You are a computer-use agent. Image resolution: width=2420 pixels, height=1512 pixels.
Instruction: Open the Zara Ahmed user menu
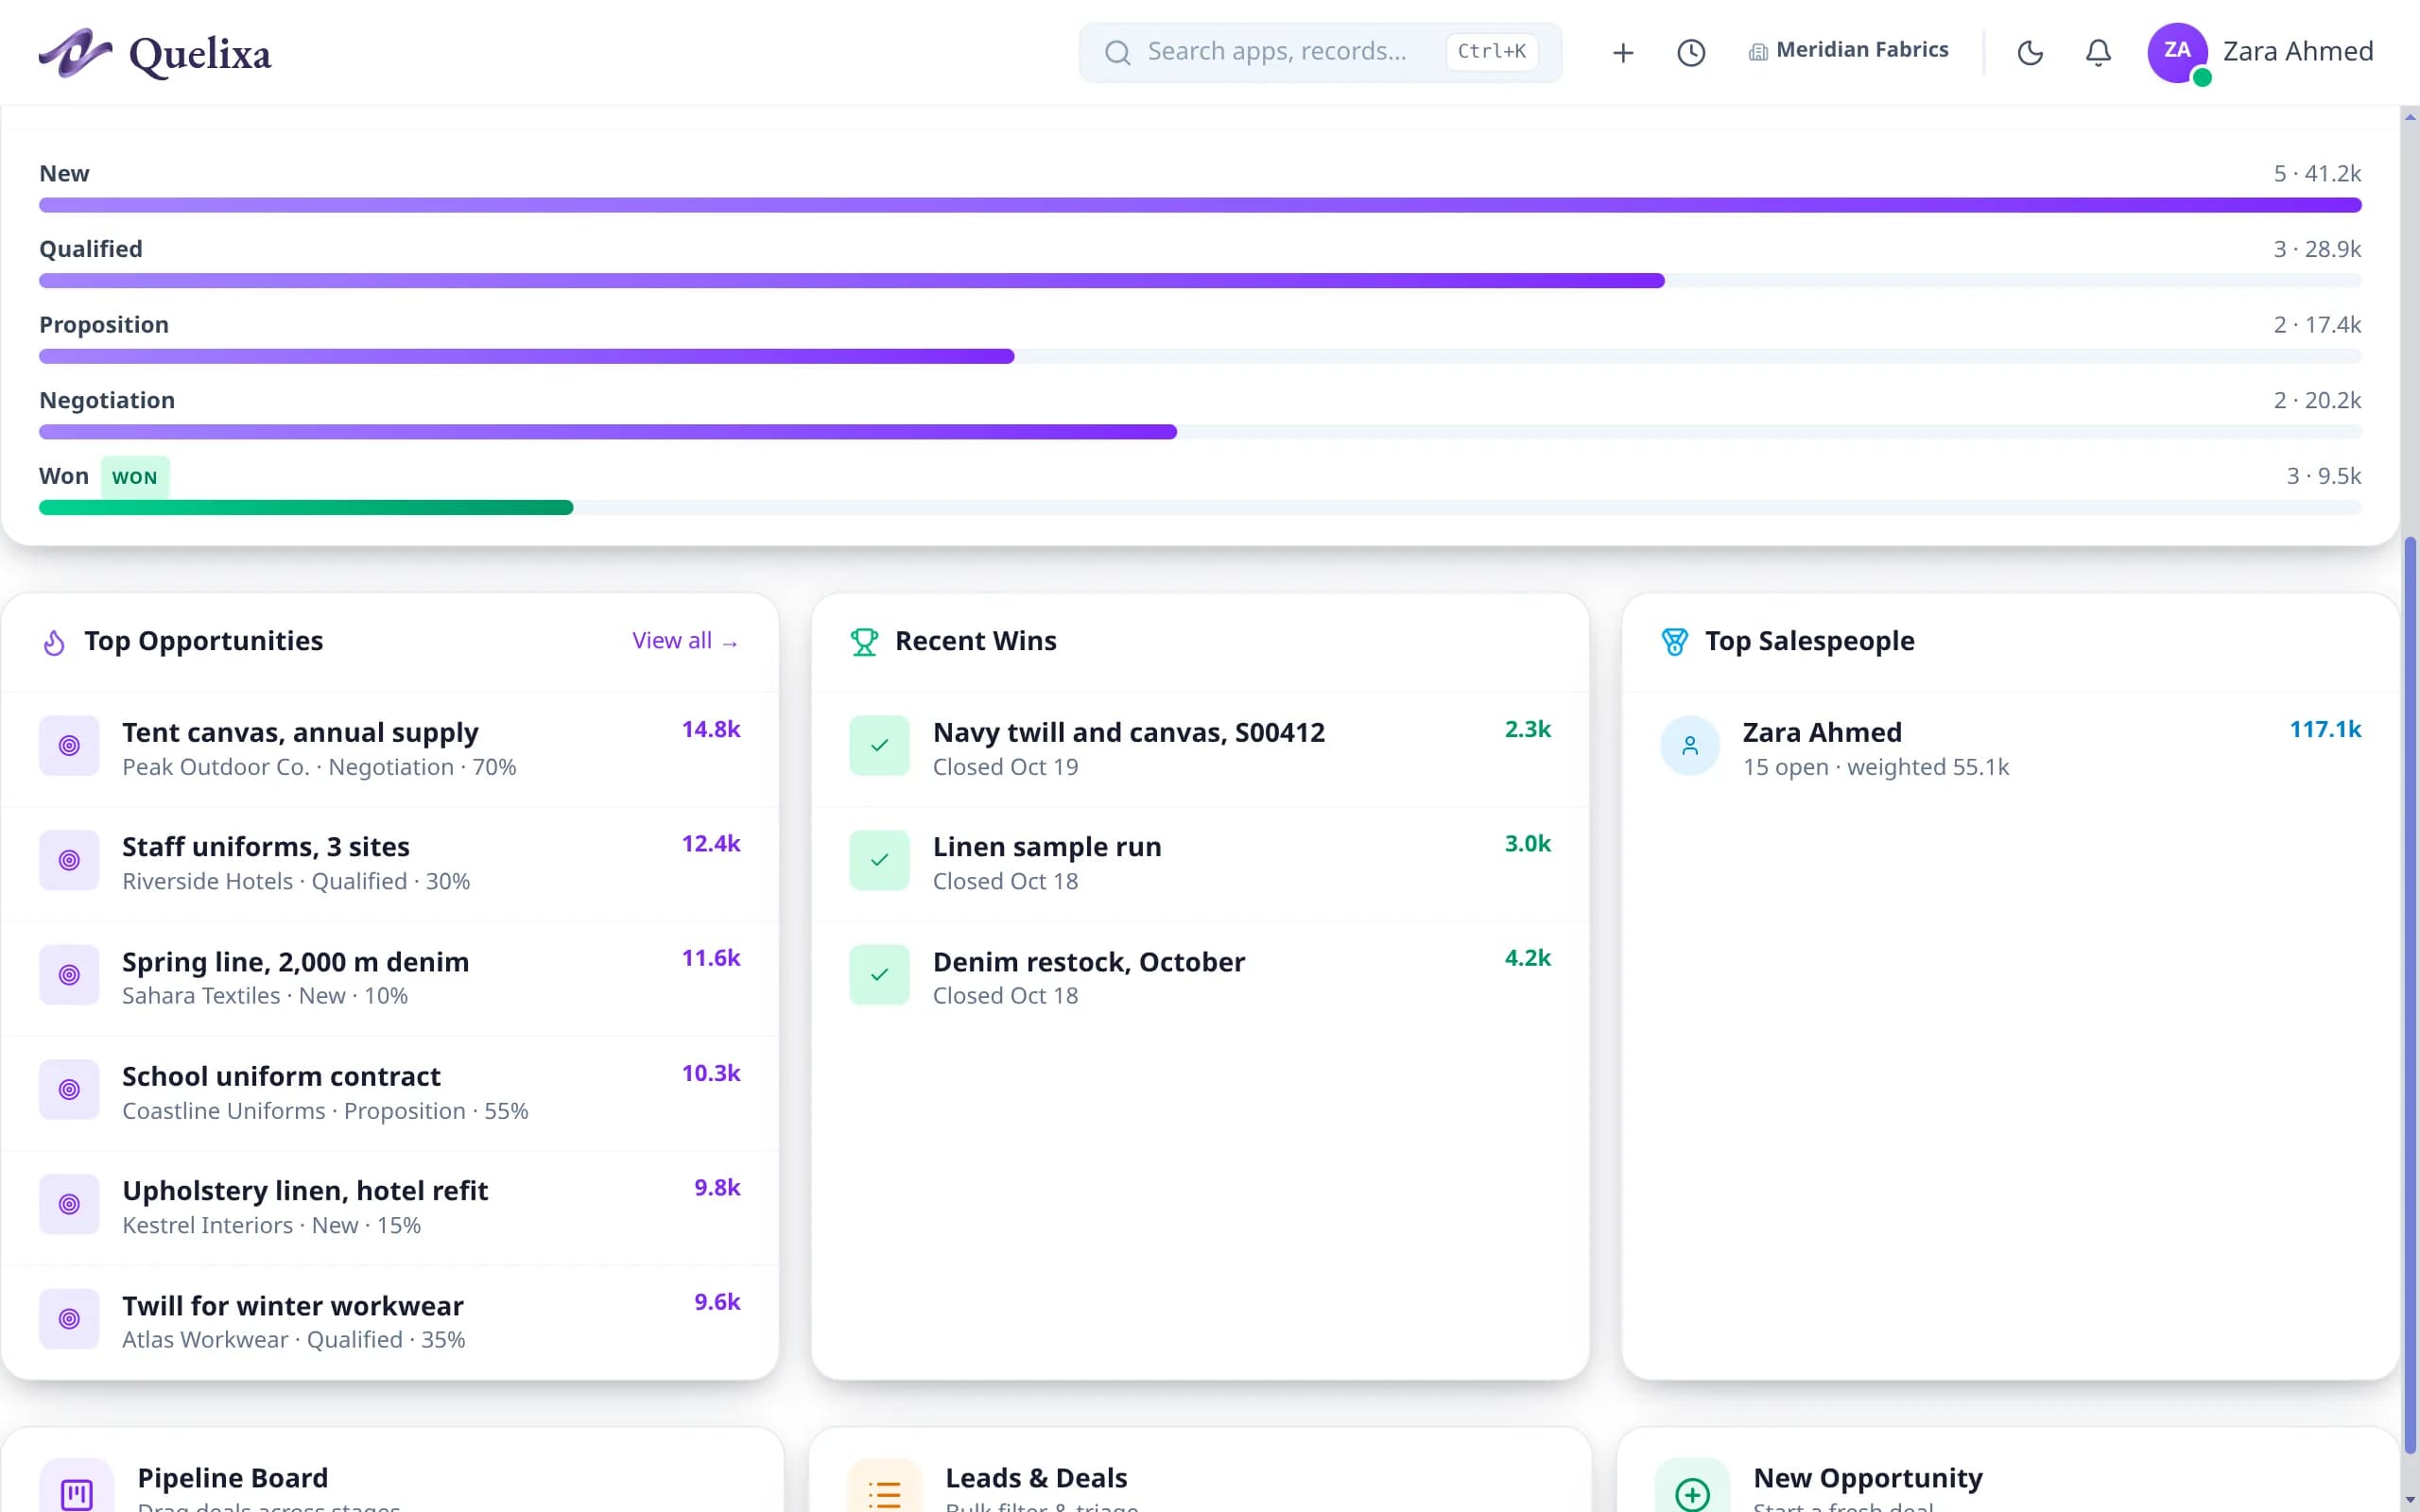[x=2260, y=52]
